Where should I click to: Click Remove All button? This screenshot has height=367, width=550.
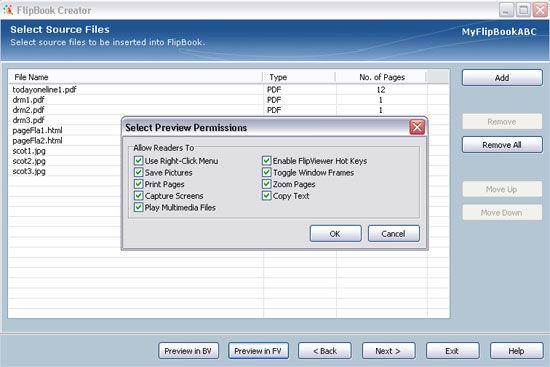(x=502, y=145)
